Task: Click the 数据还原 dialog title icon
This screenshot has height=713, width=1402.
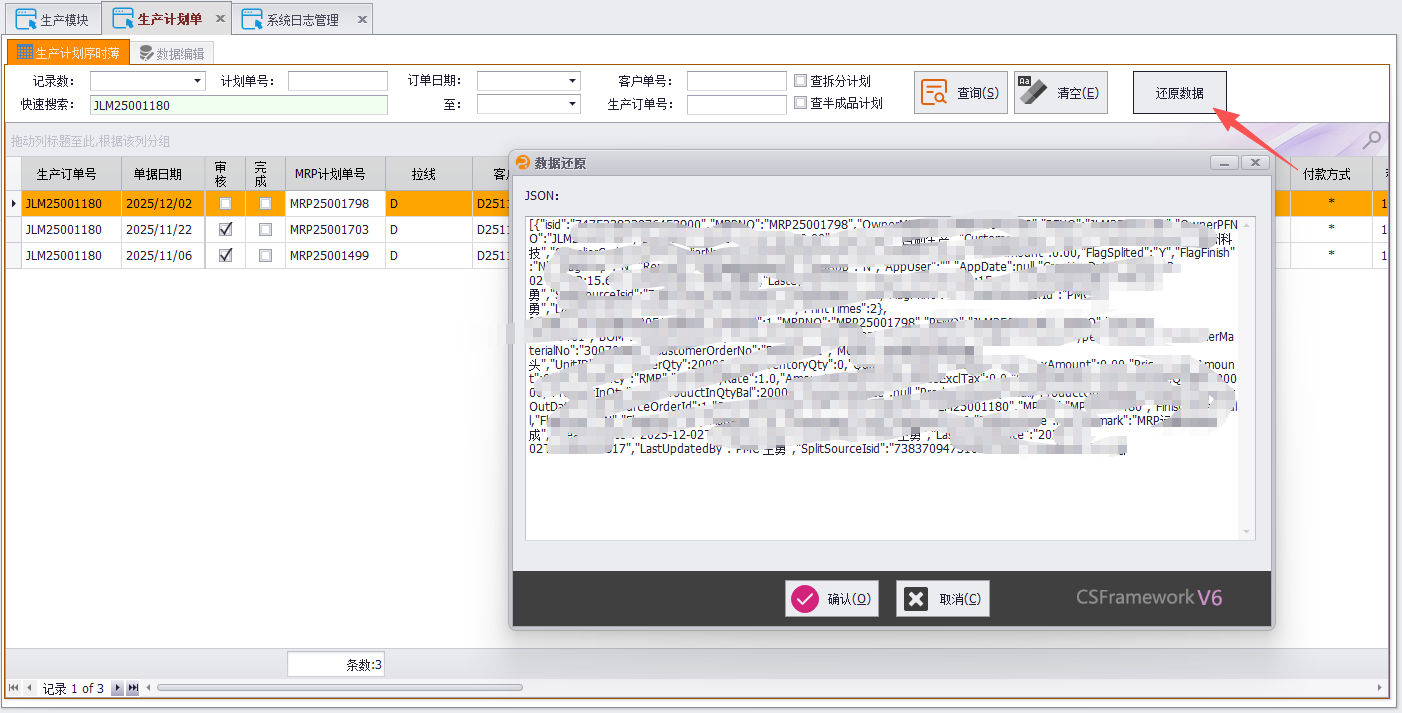Action: coord(522,163)
